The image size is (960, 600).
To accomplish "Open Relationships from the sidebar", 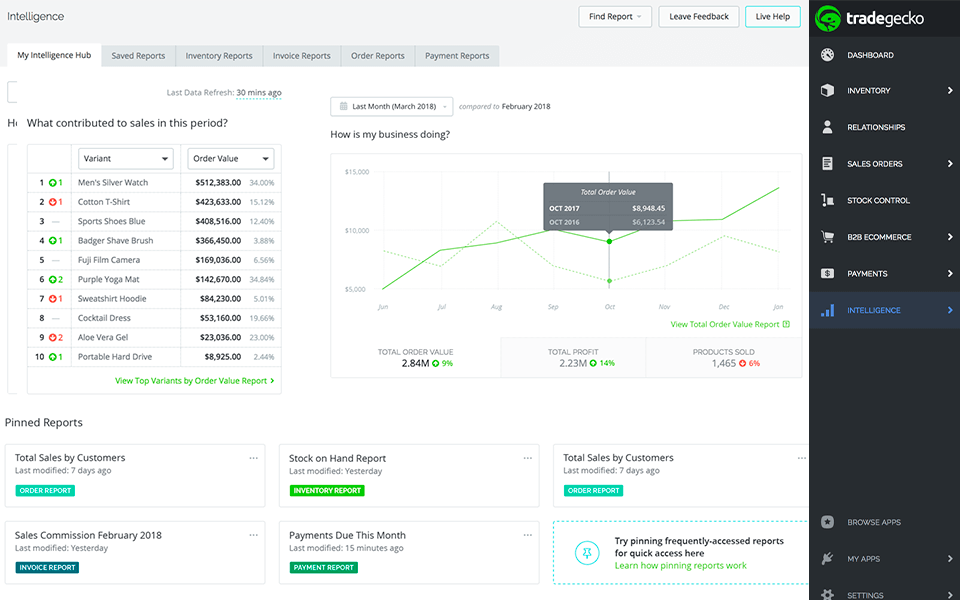I will pyautogui.click(x=828, y=127).
